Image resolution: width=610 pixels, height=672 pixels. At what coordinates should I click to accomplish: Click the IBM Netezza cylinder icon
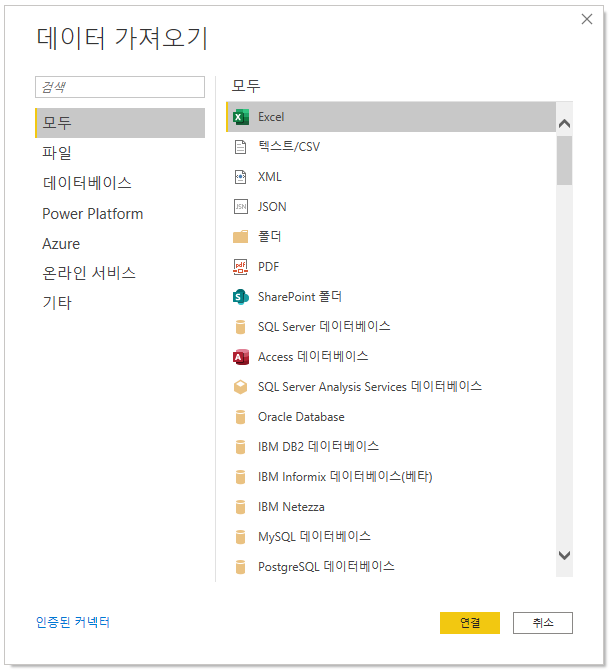tap(240, 507)
